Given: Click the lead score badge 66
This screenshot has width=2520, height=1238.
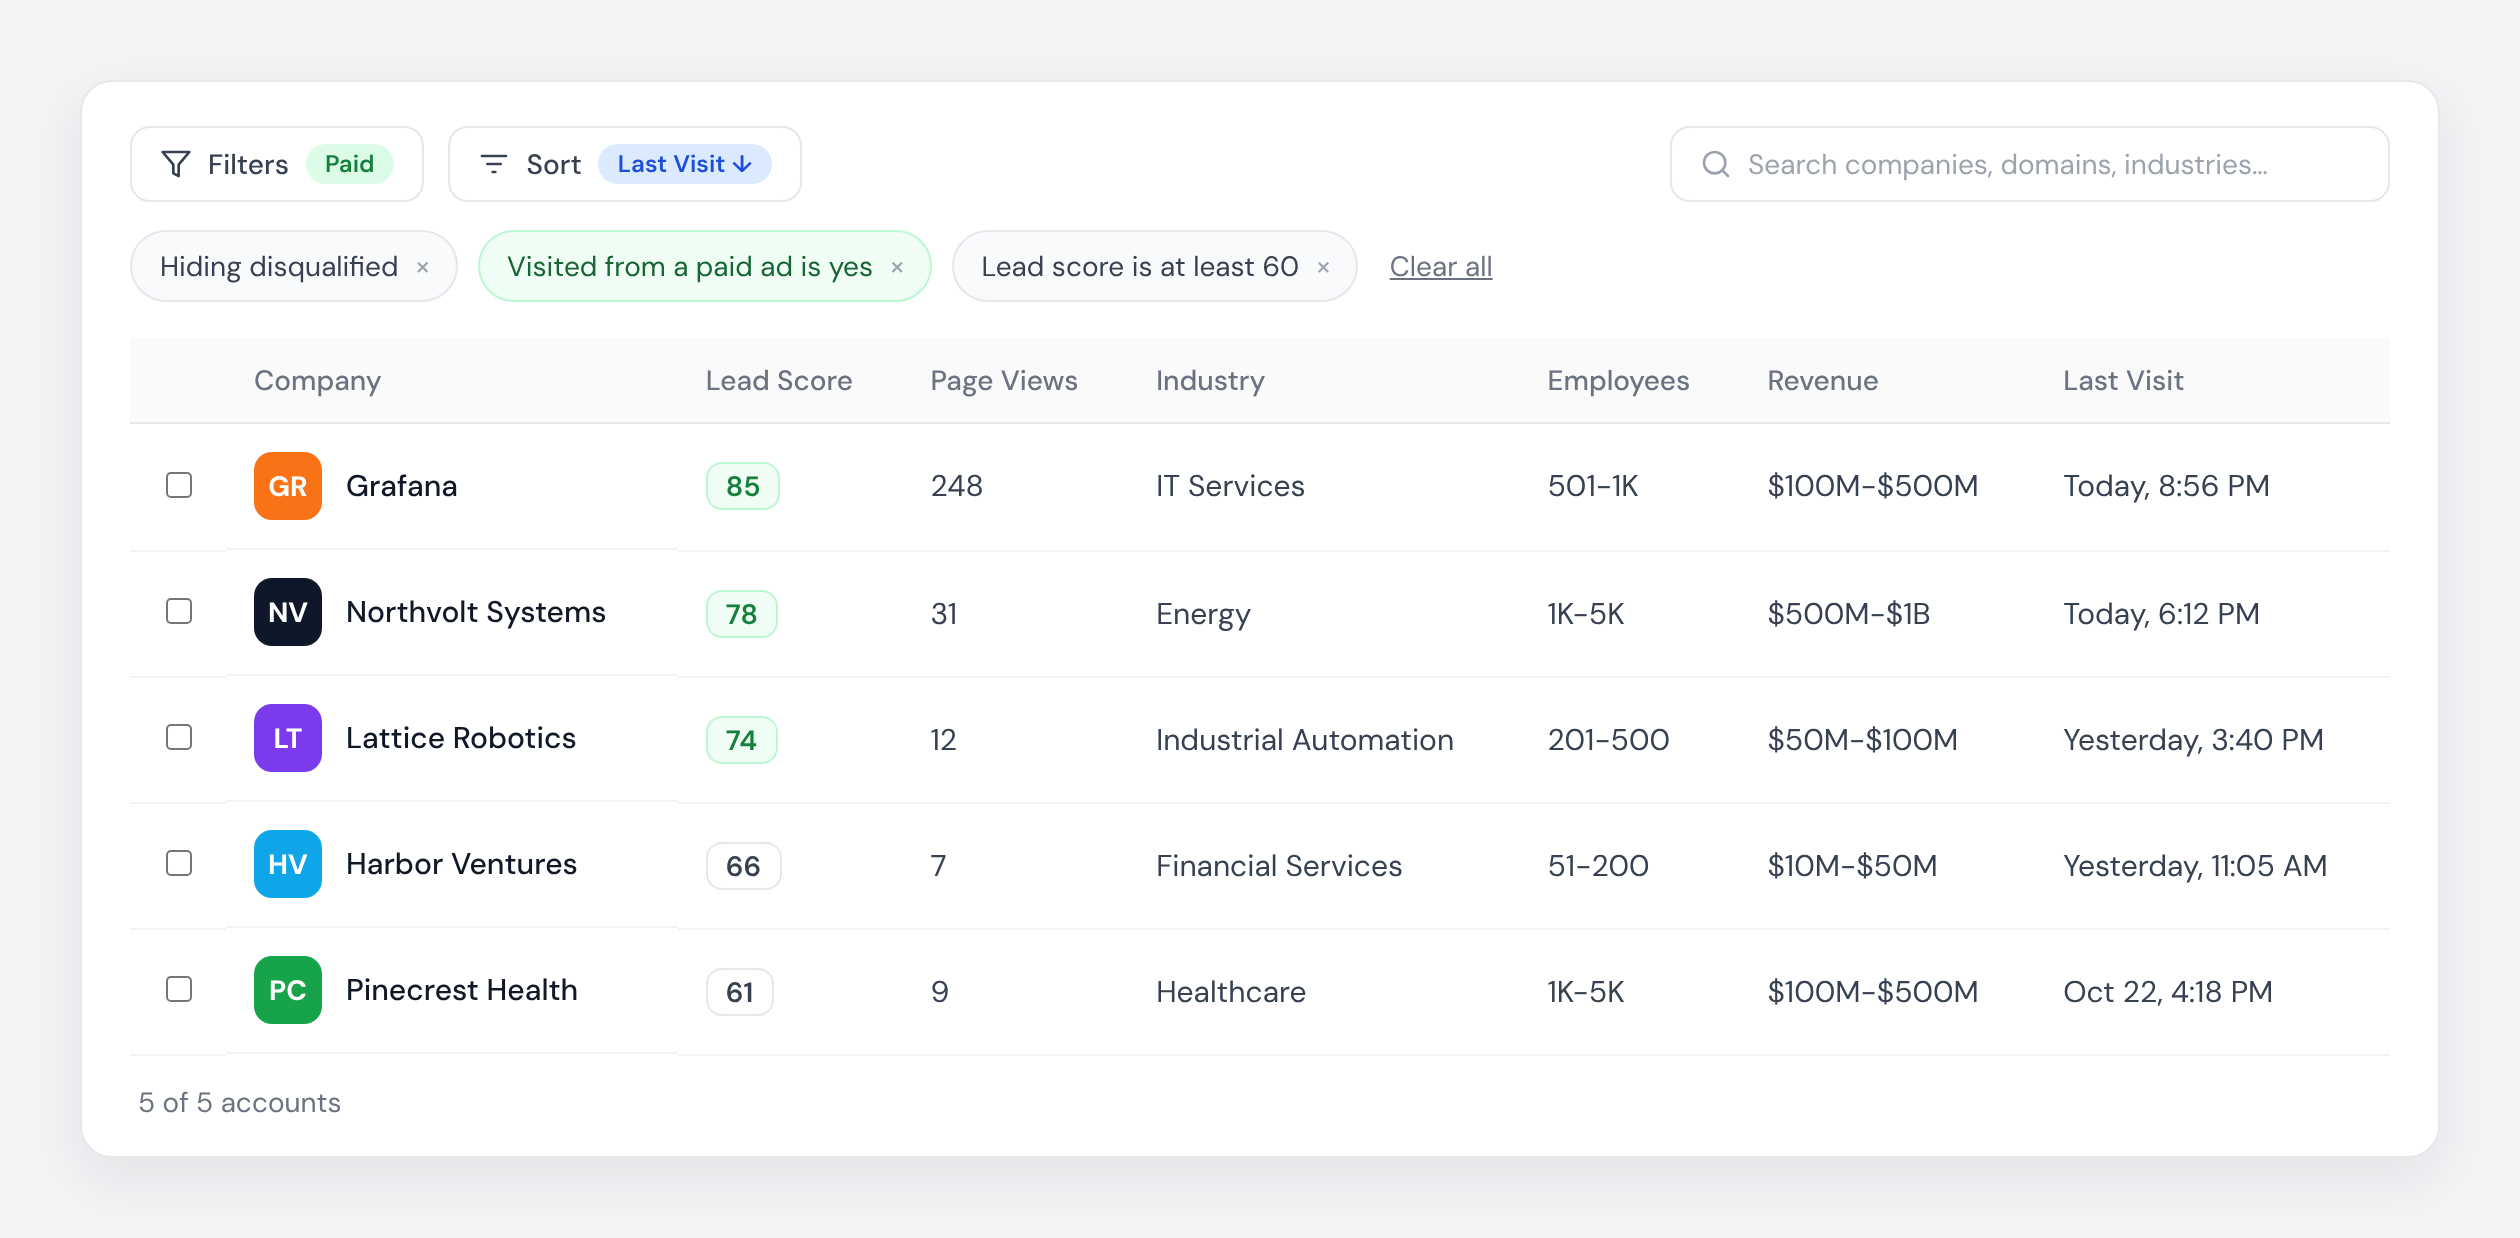Looking at the screenshot, I should tap(744, 866).
